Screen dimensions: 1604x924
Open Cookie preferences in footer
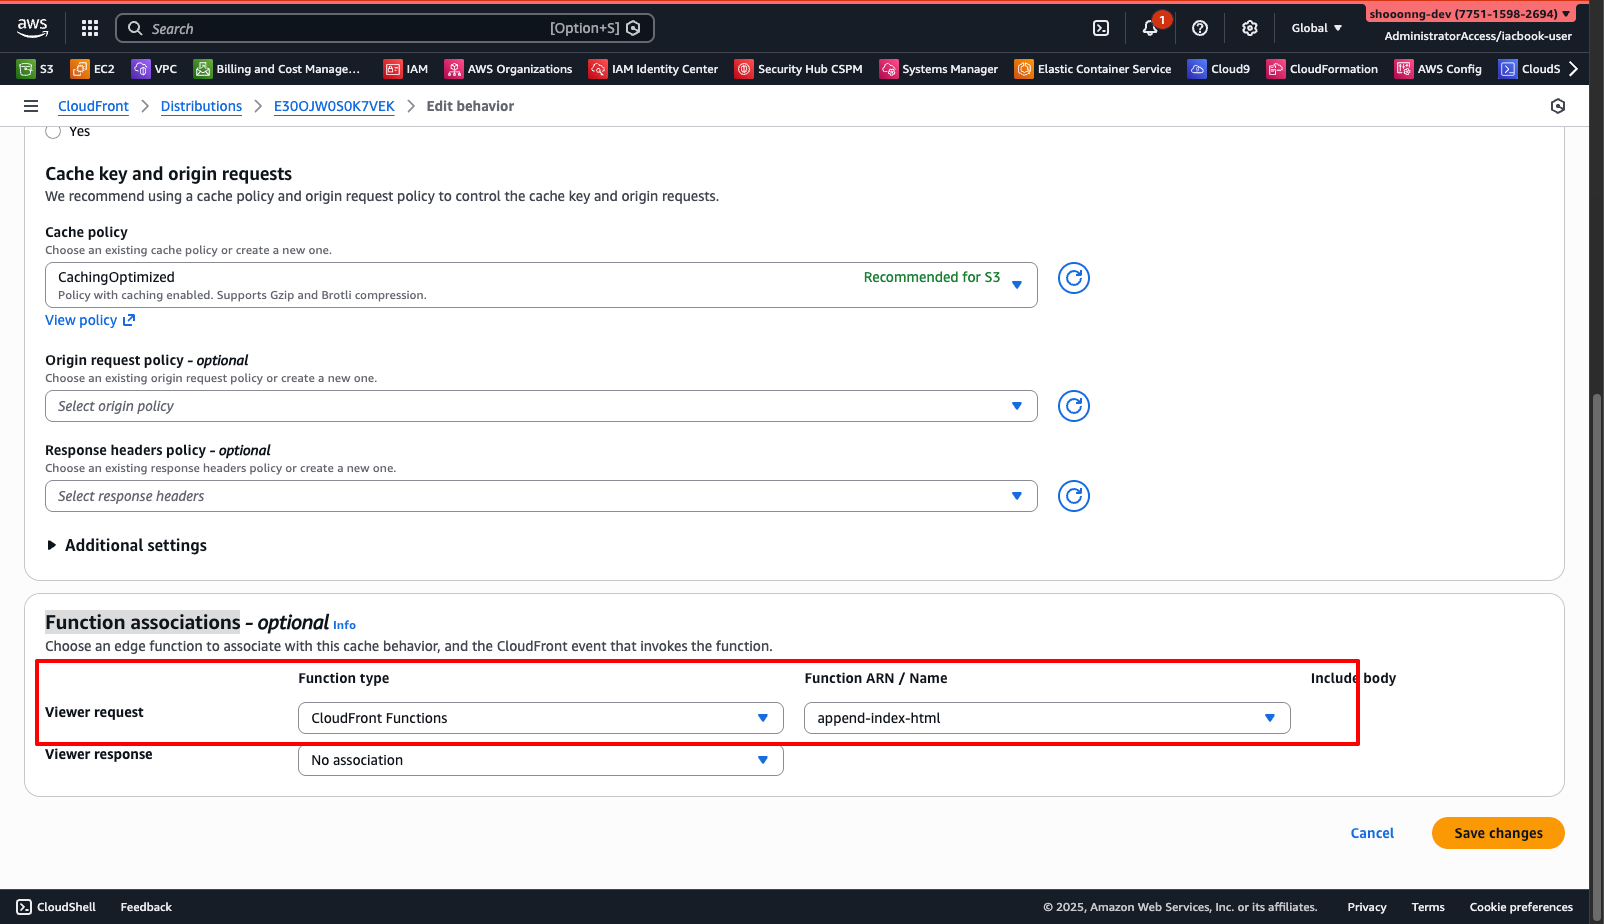click(1521, 907)
